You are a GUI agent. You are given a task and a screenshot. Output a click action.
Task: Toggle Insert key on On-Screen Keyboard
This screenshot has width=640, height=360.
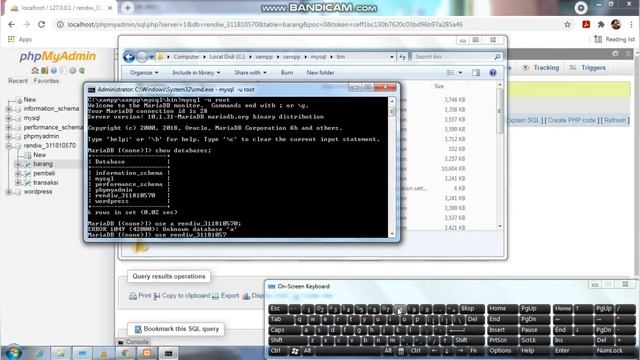502,330
